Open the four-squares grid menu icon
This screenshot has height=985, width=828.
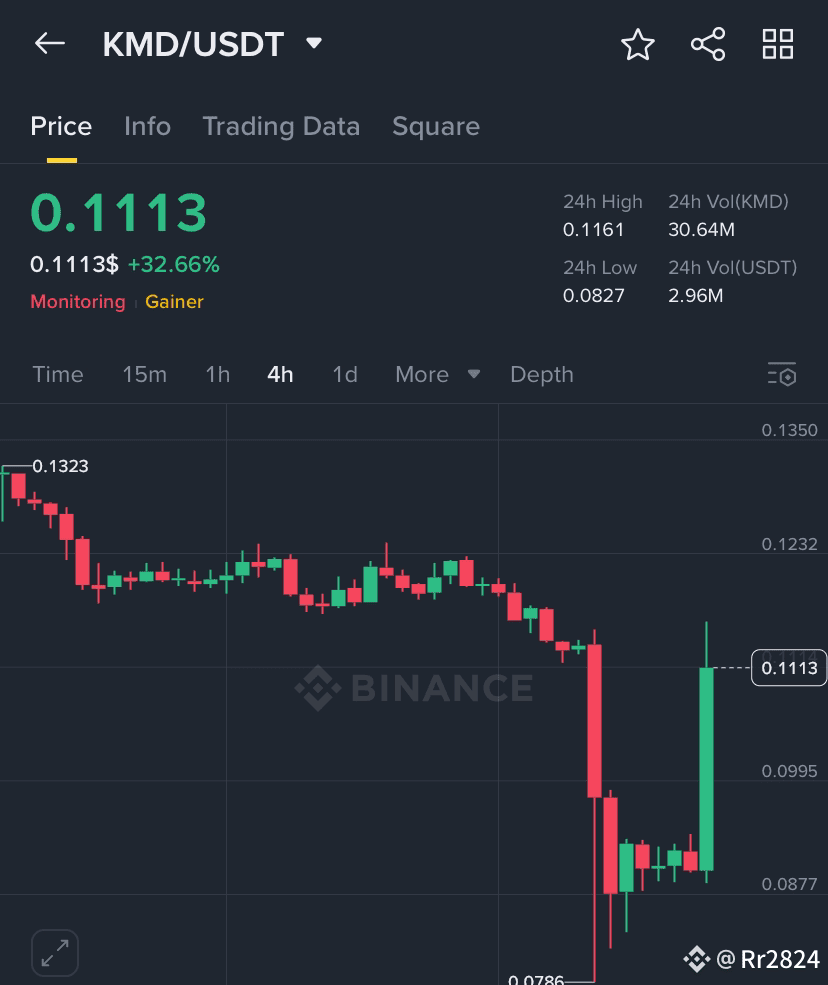tap(778, 45)
